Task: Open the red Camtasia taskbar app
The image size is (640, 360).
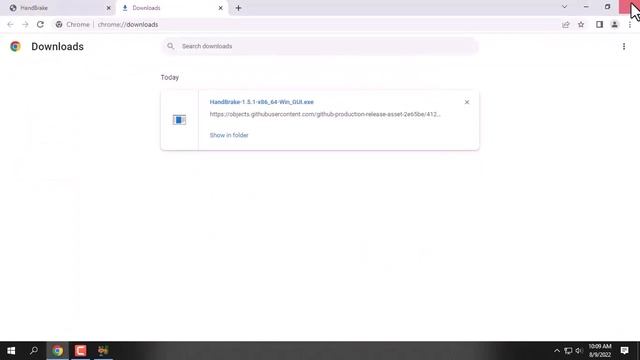Action: point(80,351)
